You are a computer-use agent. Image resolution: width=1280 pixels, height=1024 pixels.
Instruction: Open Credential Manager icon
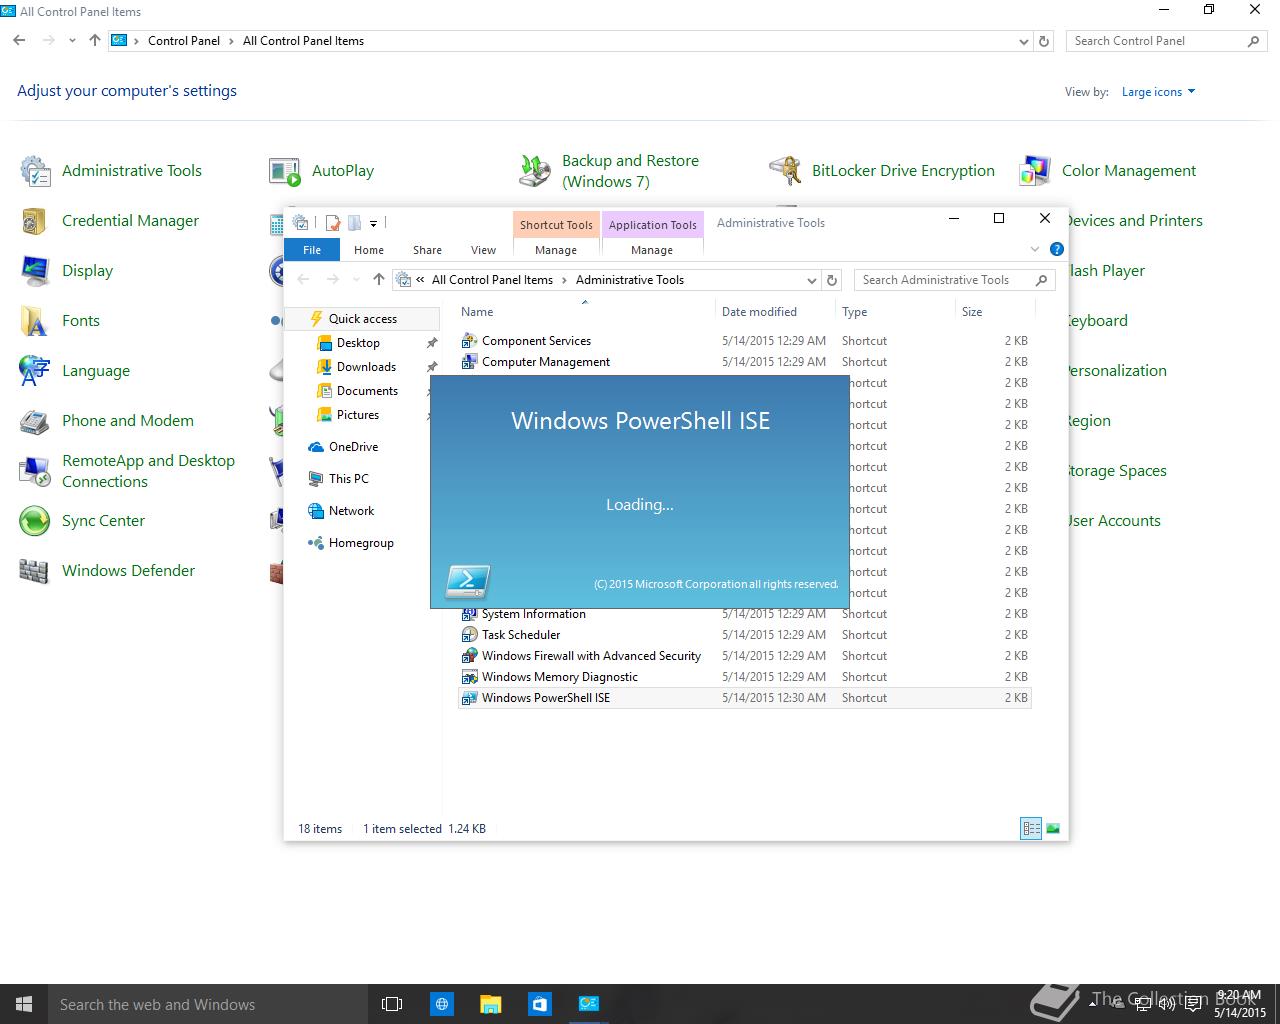pos(35,221)
